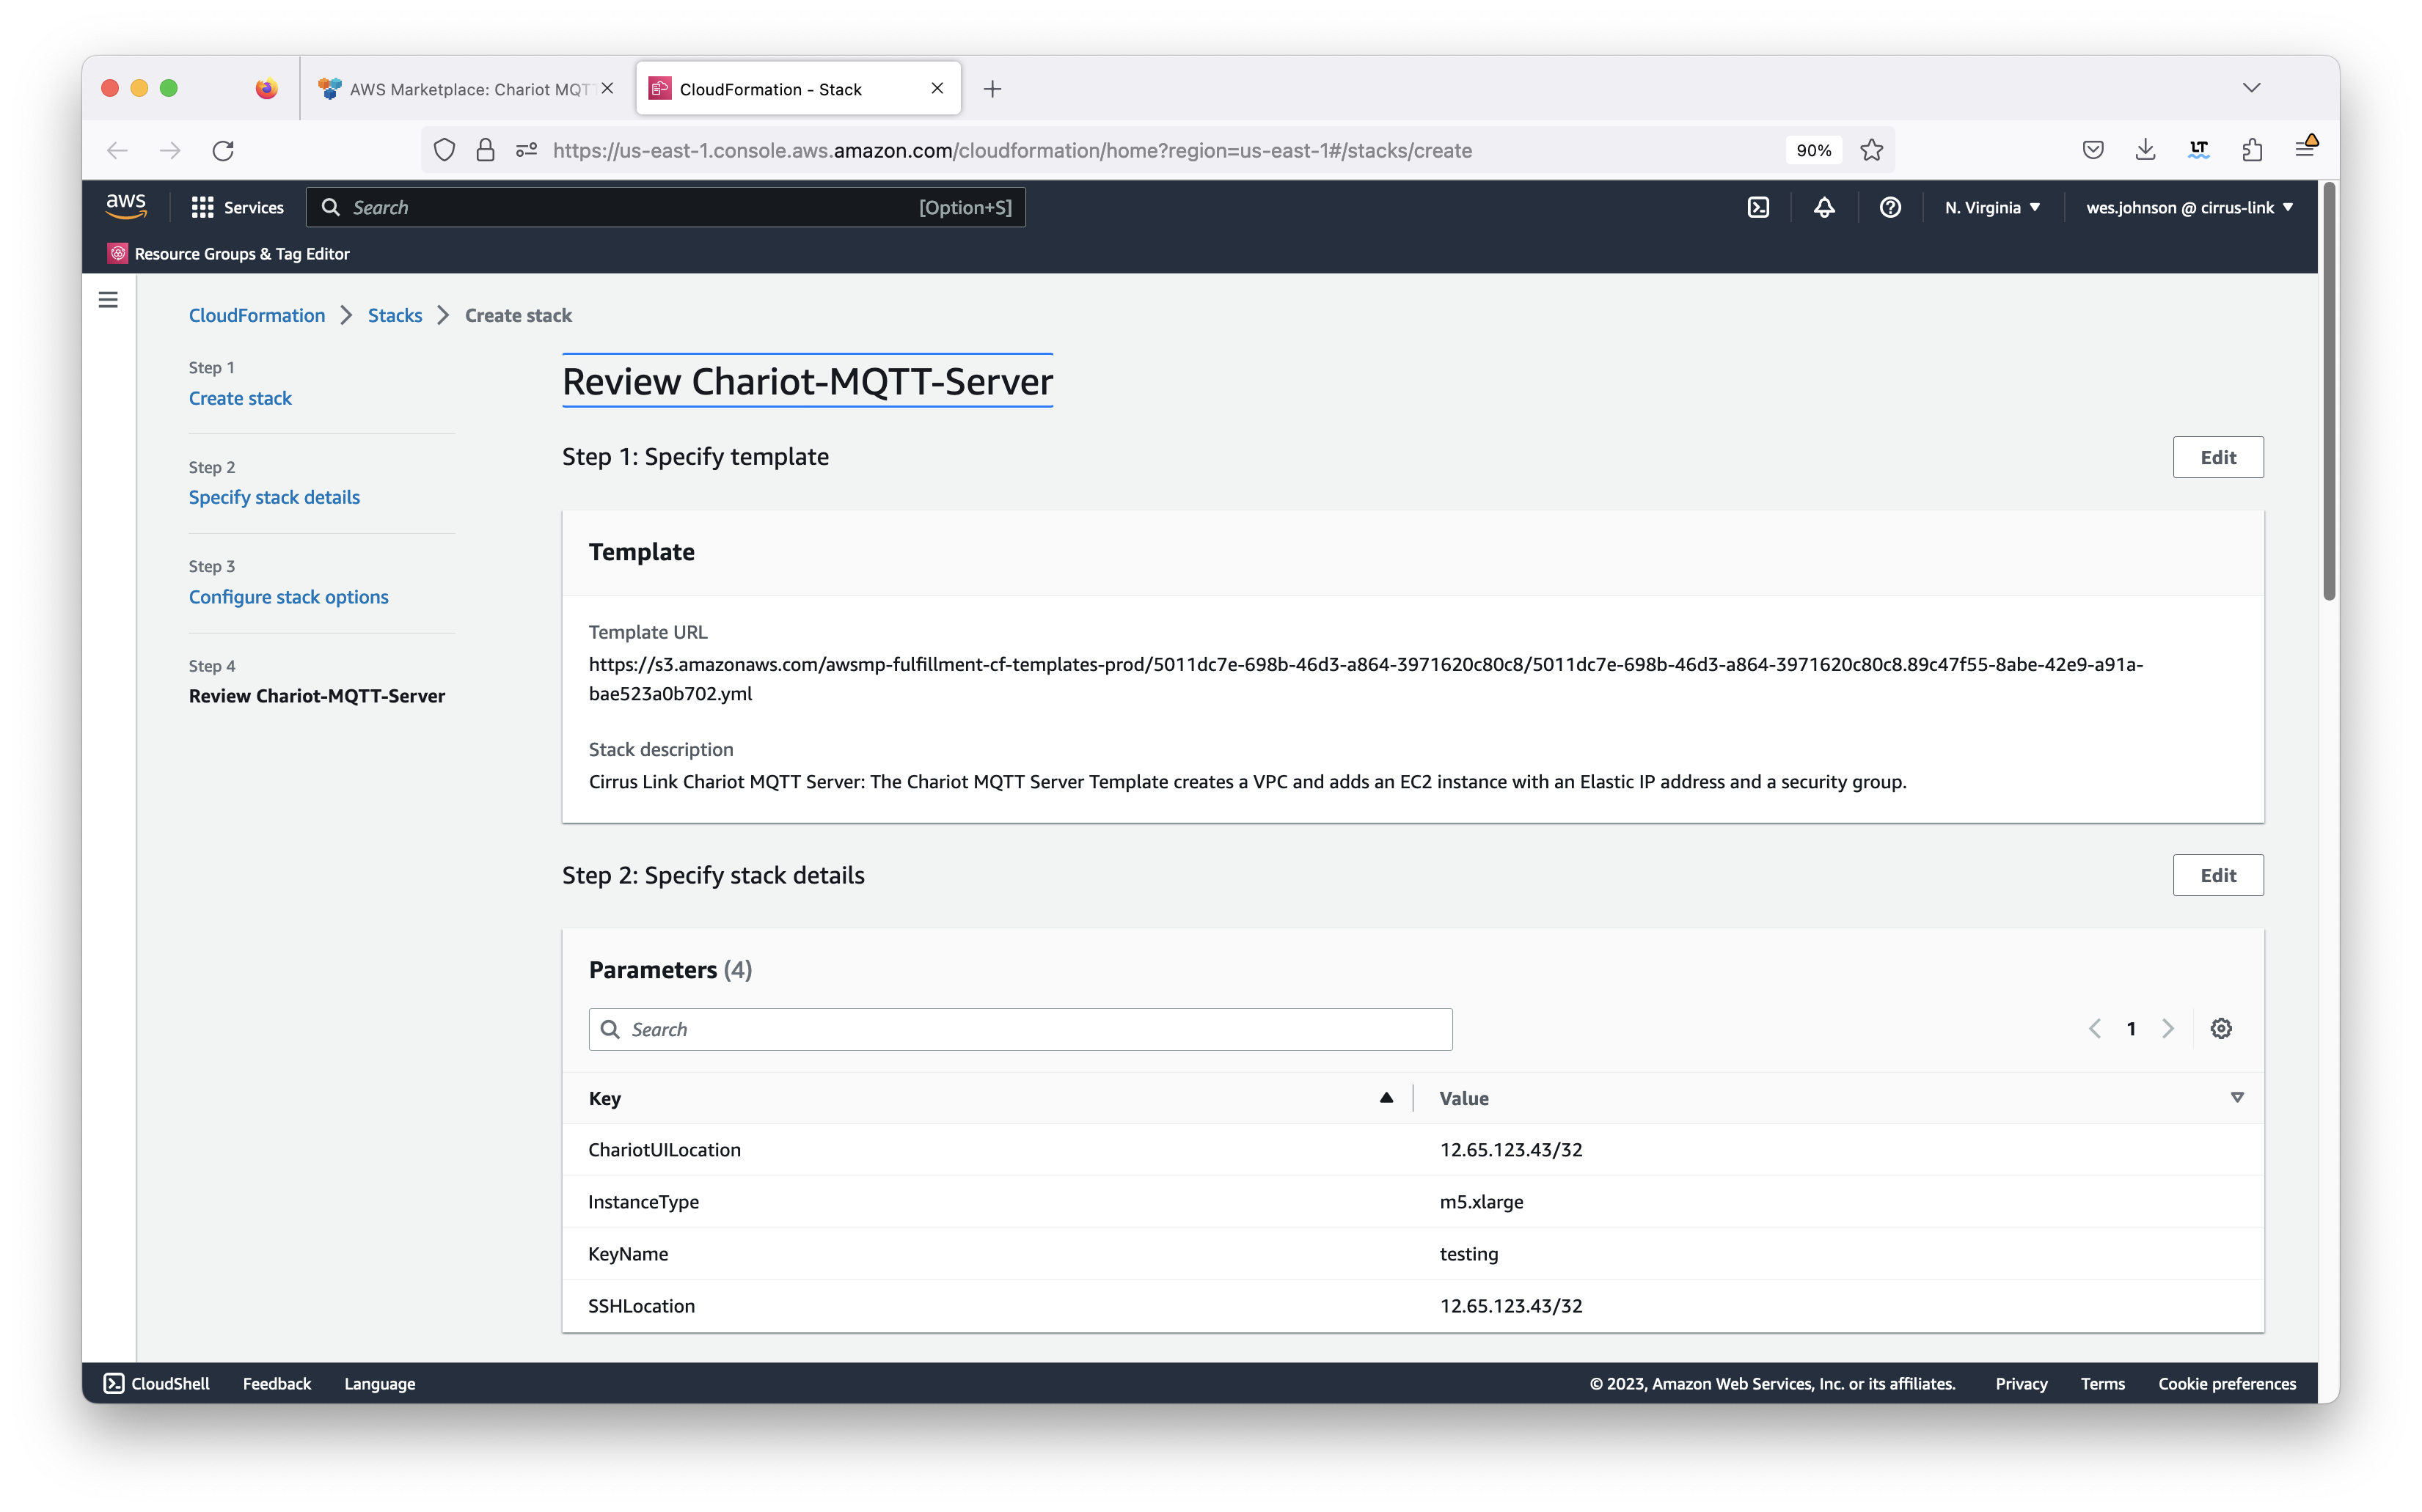The height and width of the screenshot is (1512, 2422).
Task: Bookmark this page with the star
Action: [1871, 150]
